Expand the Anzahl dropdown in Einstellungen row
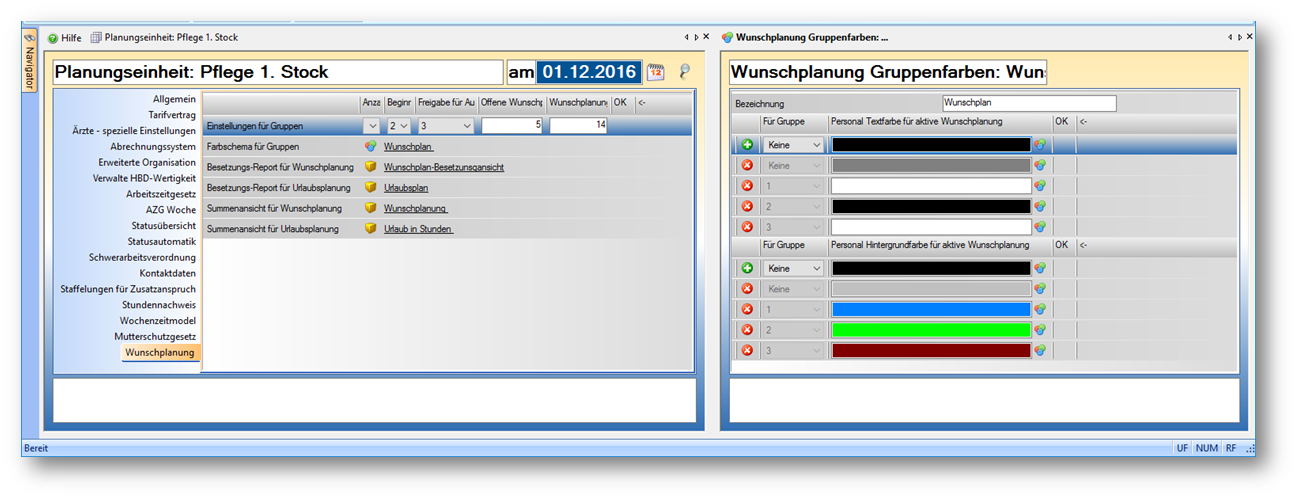This screenshot has width=1298, height=499. 372,126
